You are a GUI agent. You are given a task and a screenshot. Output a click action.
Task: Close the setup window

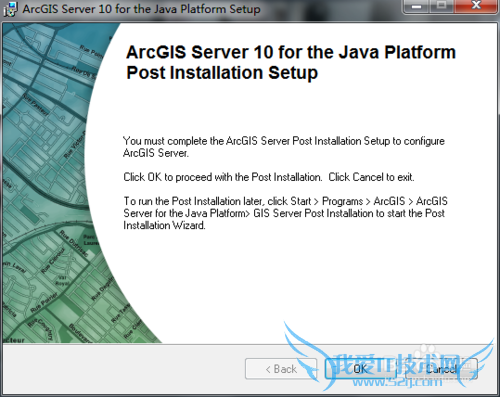click(477, 6)
